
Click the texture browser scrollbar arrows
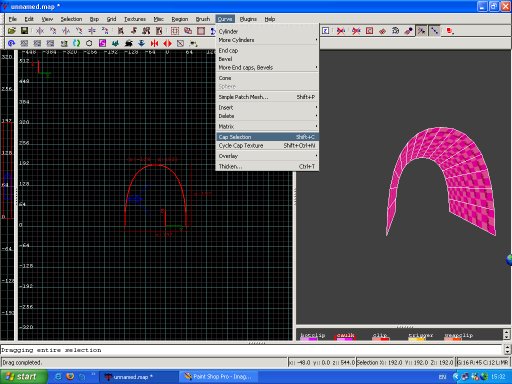point(507,334)
